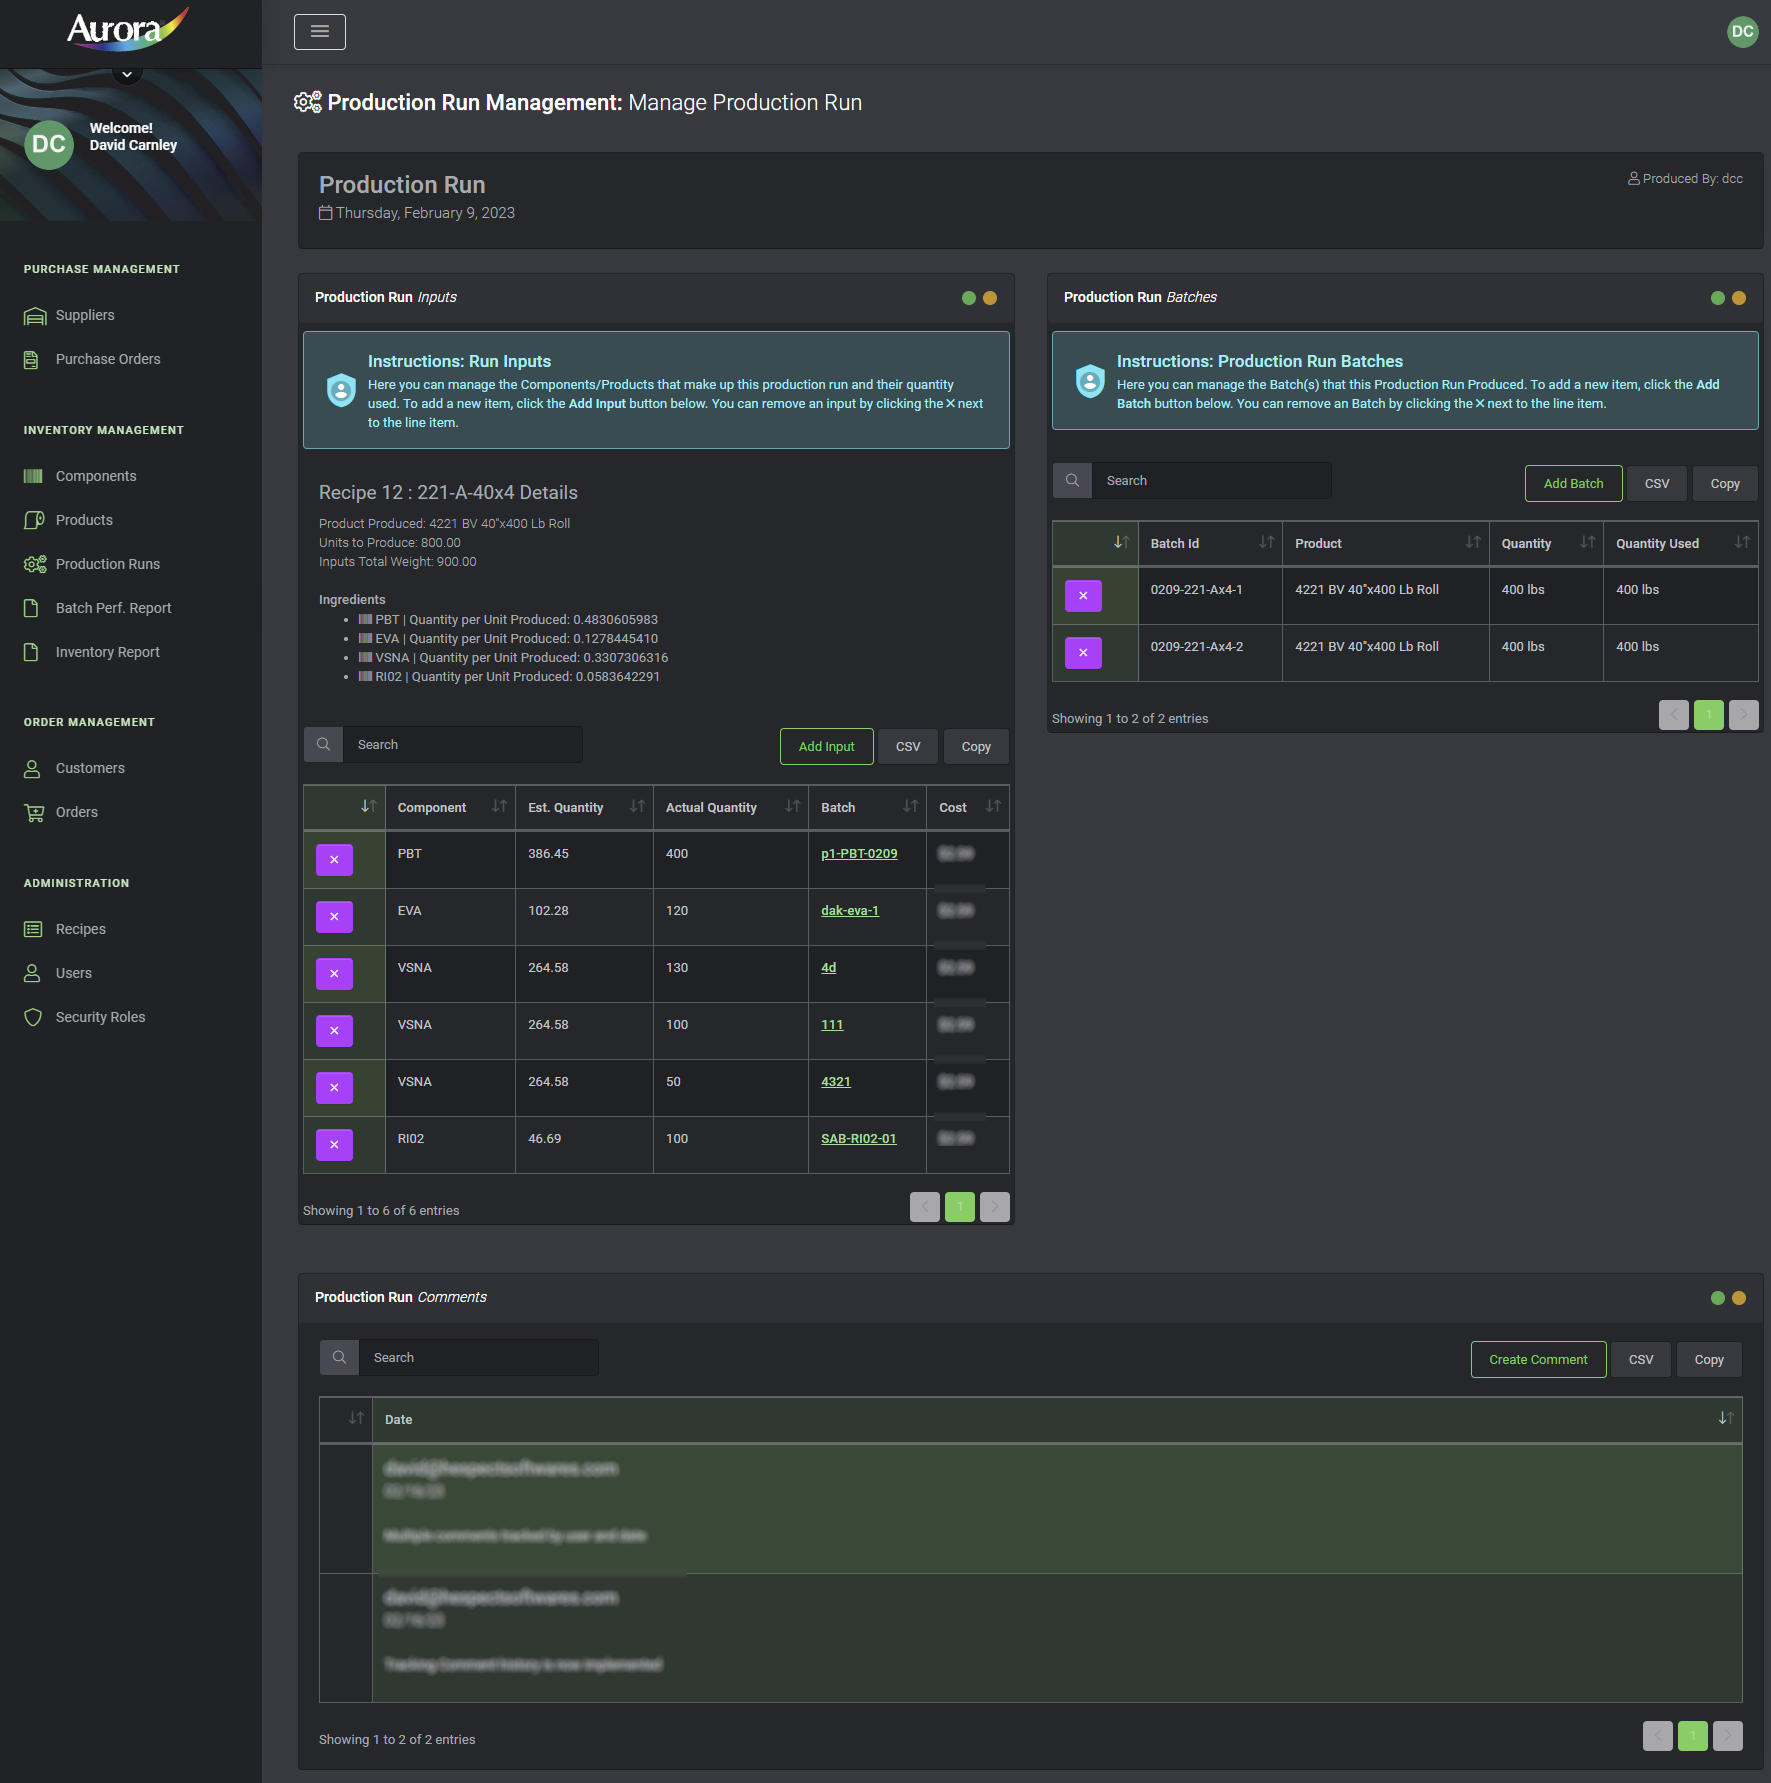
Task: Expand the sidebar profile chevron
Action: tap(127, 74)
